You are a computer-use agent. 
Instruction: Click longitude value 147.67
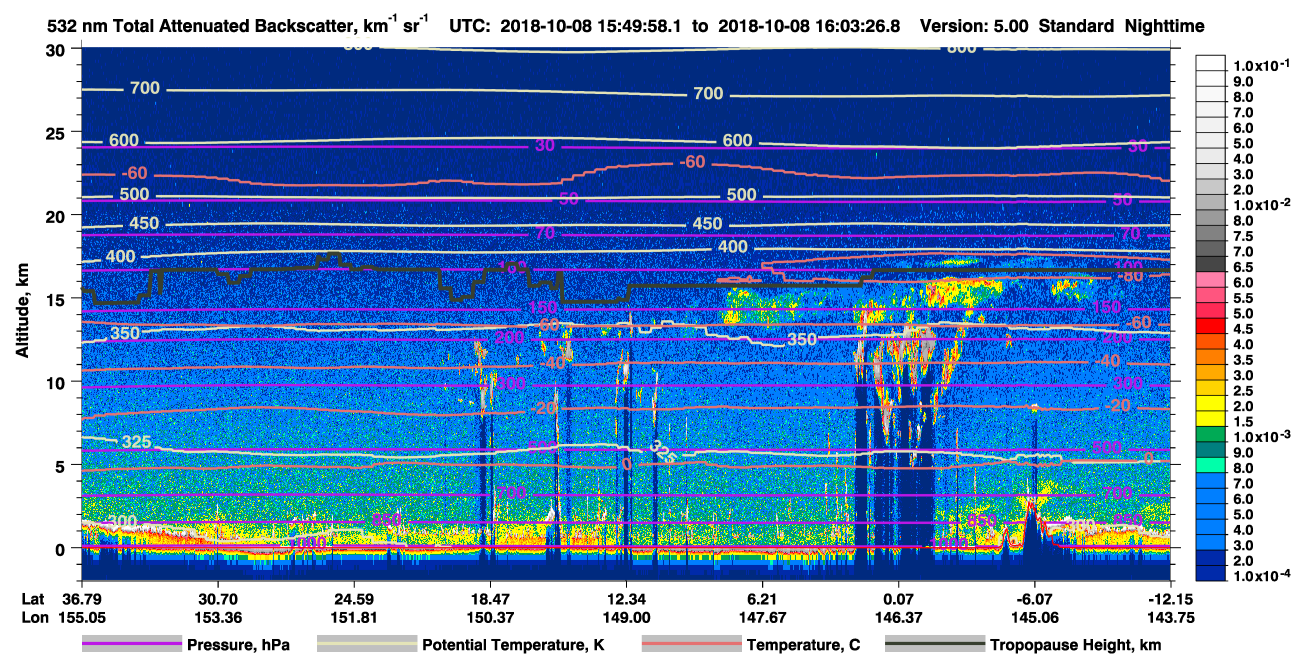(762, 617)
